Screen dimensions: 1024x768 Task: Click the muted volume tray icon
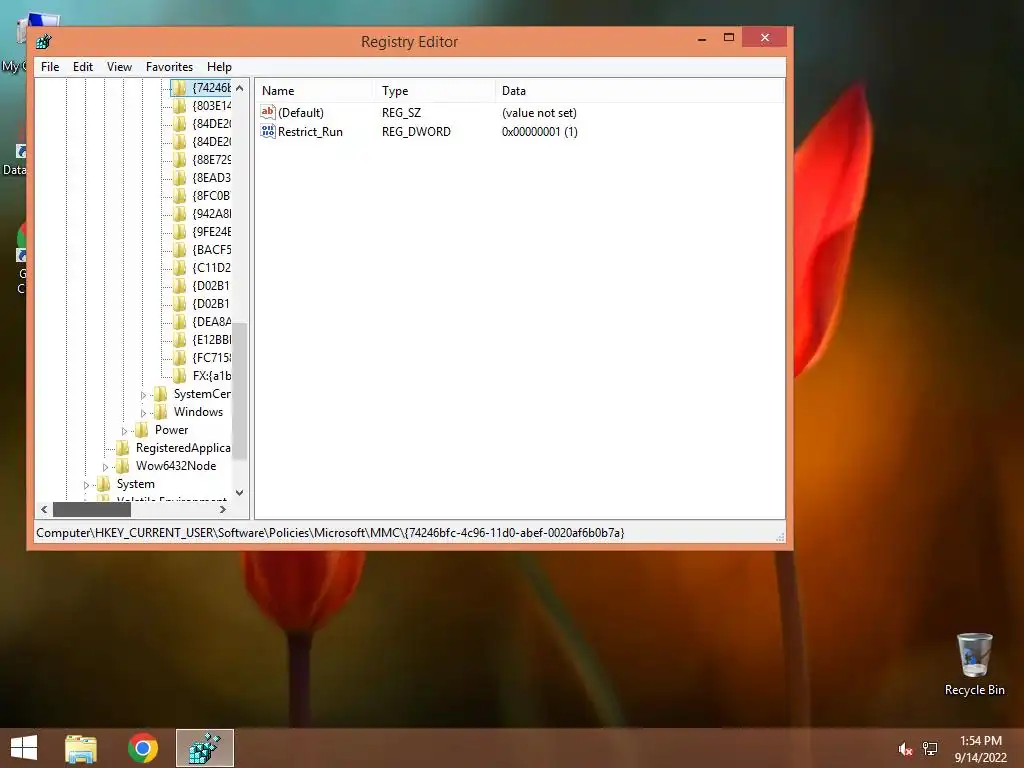click(x=905, y=749)
